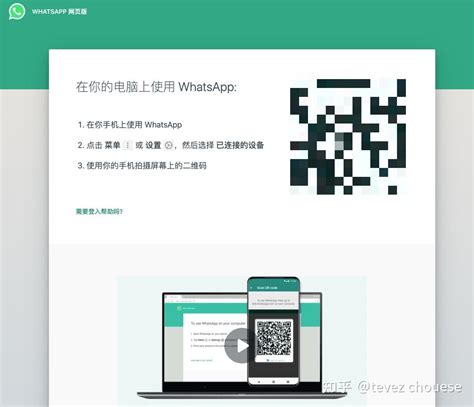This screenshot has width=474, height=407.
Task: Click the large QR code to reload
Action: click(348, 137)
